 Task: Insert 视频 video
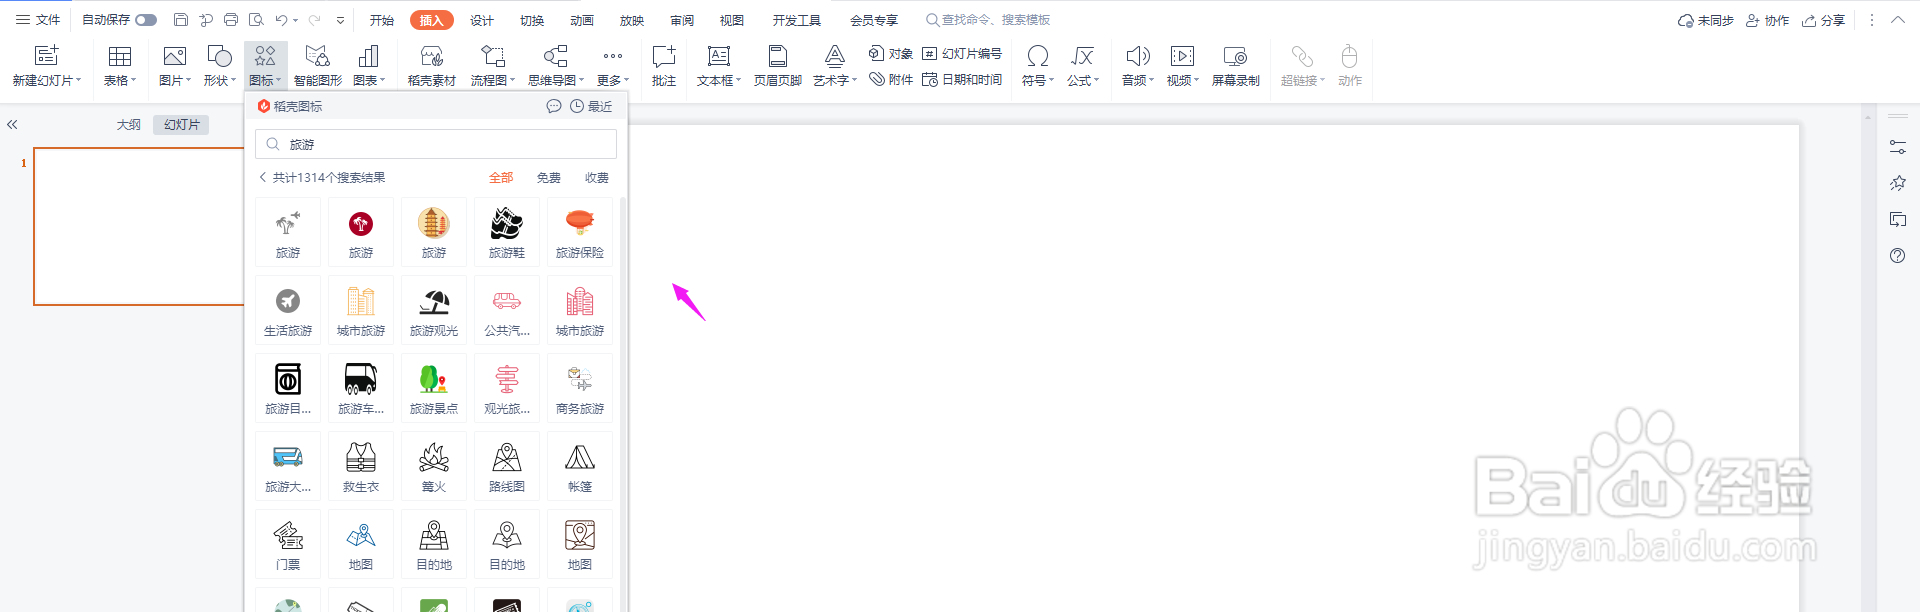[x=1182, y=66]
